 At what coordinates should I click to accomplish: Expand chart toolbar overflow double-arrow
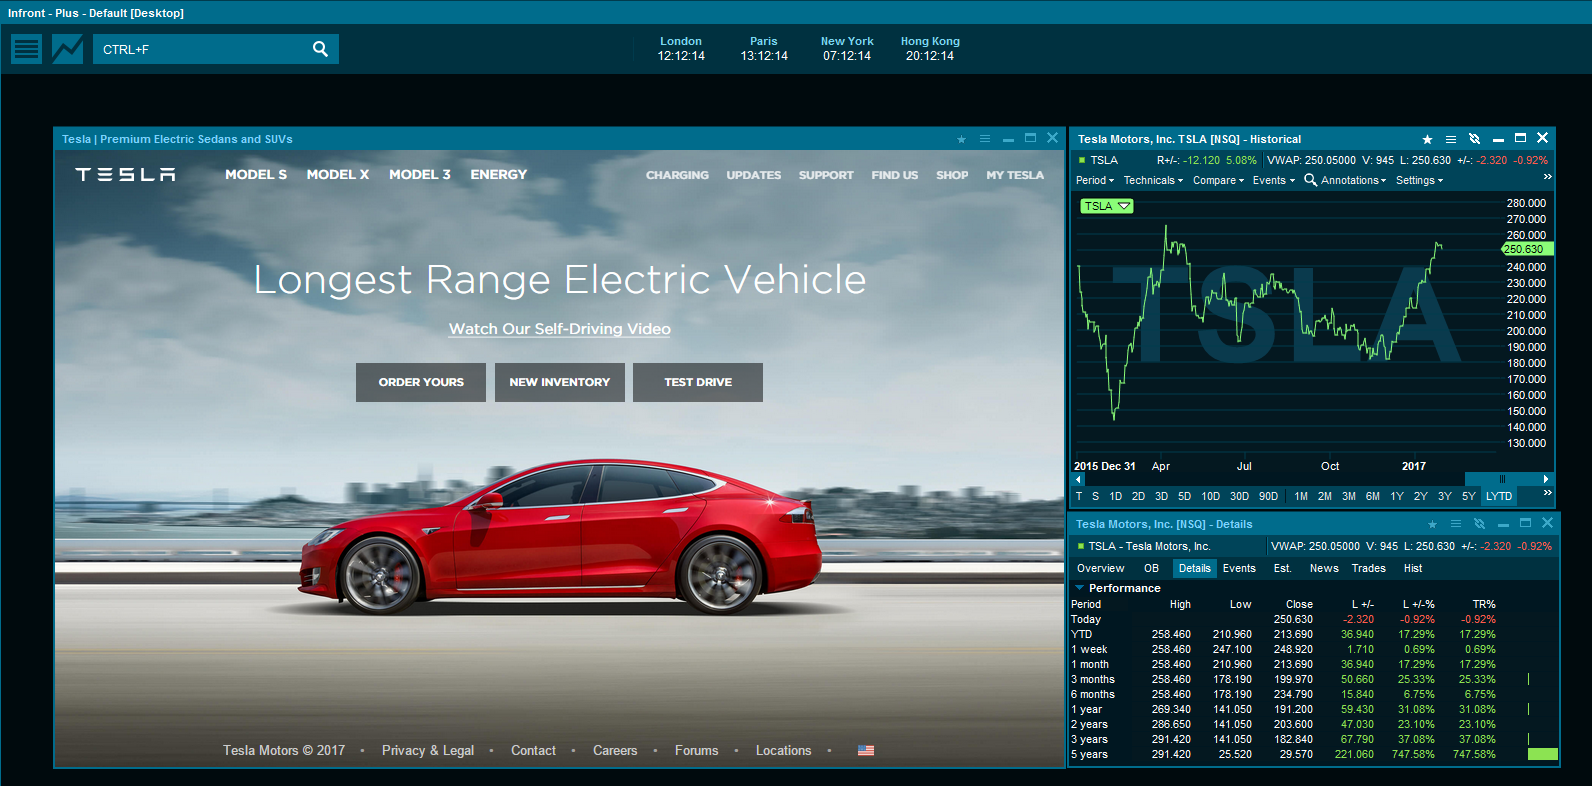(x=1548, y=177)
